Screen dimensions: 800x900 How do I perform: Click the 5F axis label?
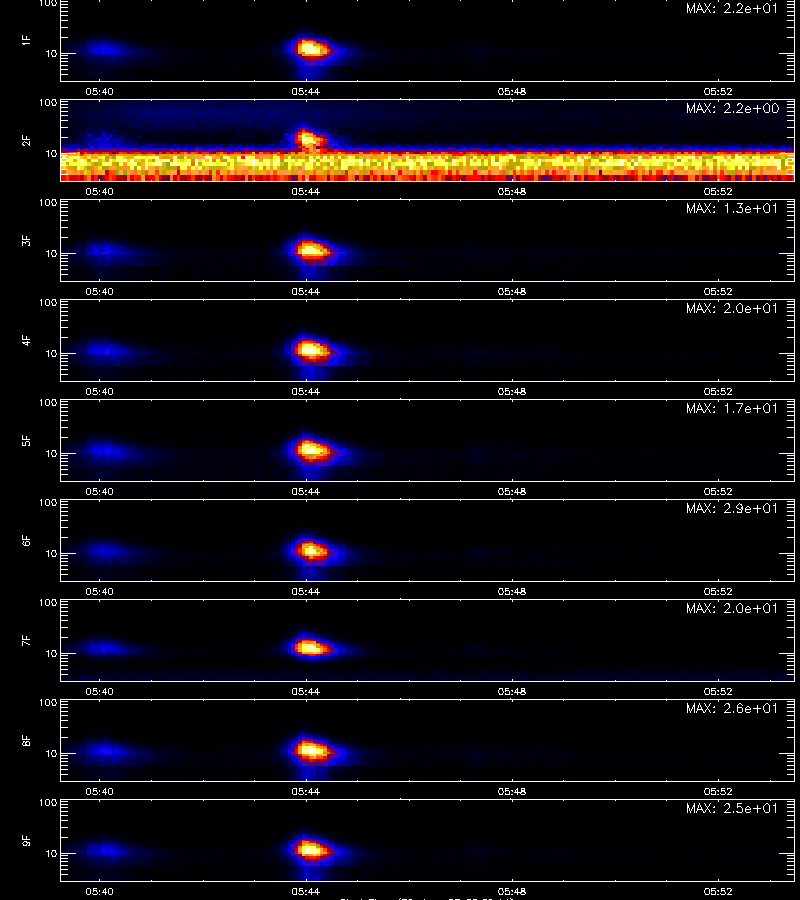tap(26, 440)
